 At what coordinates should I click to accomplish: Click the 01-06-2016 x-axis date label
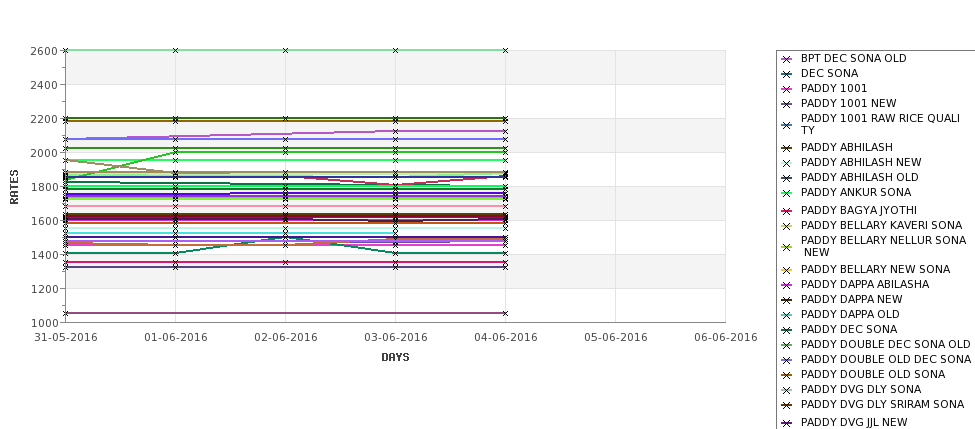175,338
